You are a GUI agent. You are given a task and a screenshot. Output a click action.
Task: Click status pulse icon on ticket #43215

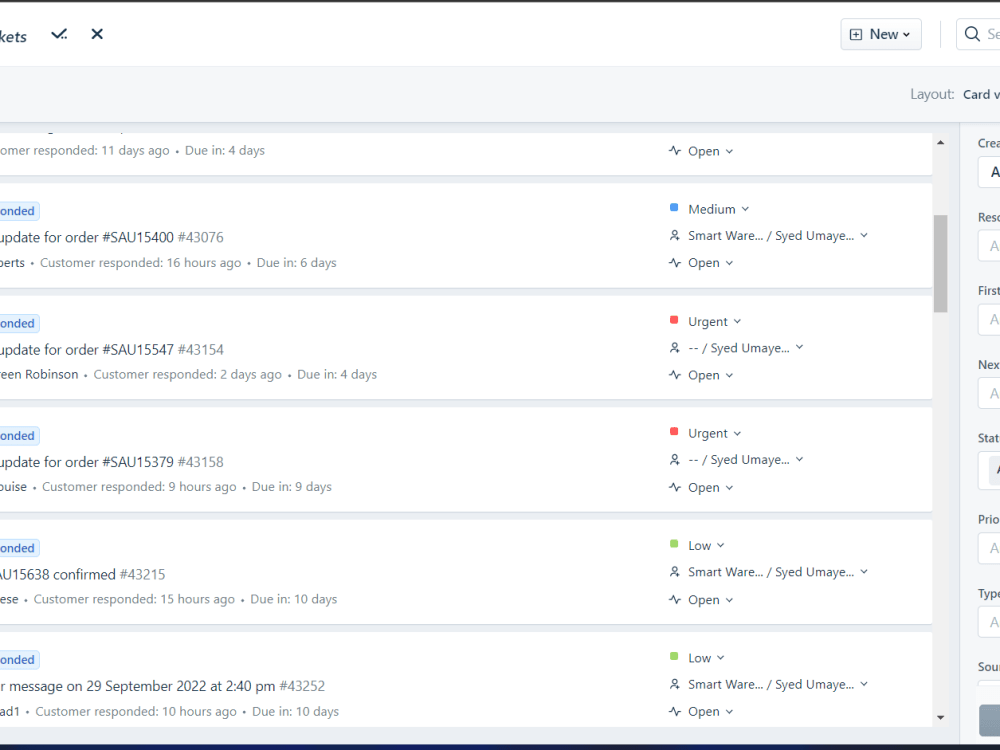click(675, 599)
